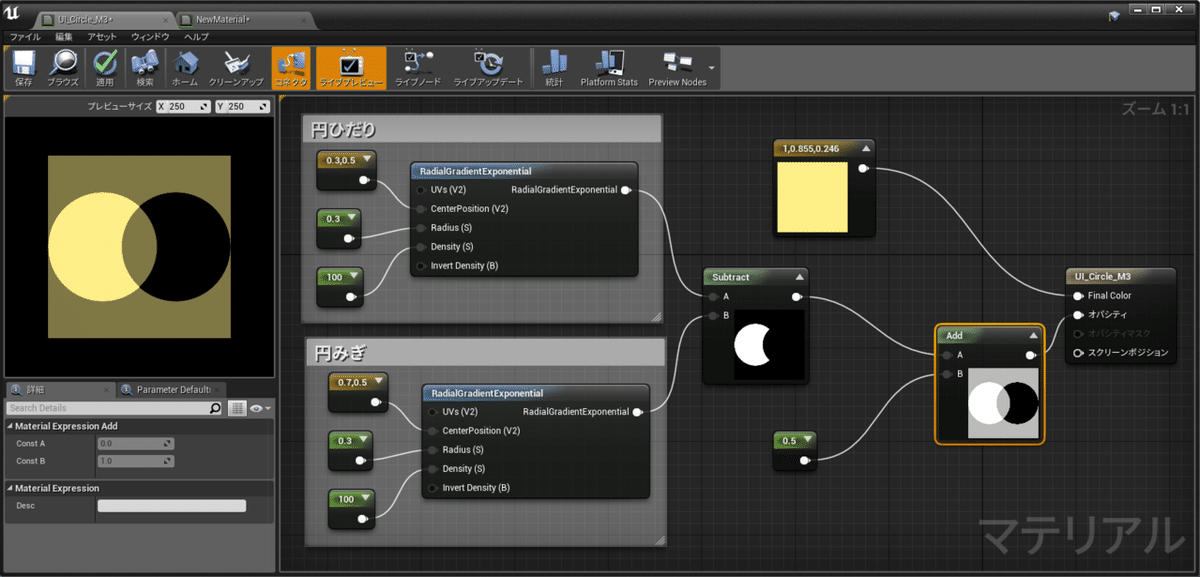The height and width of the screenshot is (577, 1200).
Task: Close the NewMaterial tab
Action: 304,20
